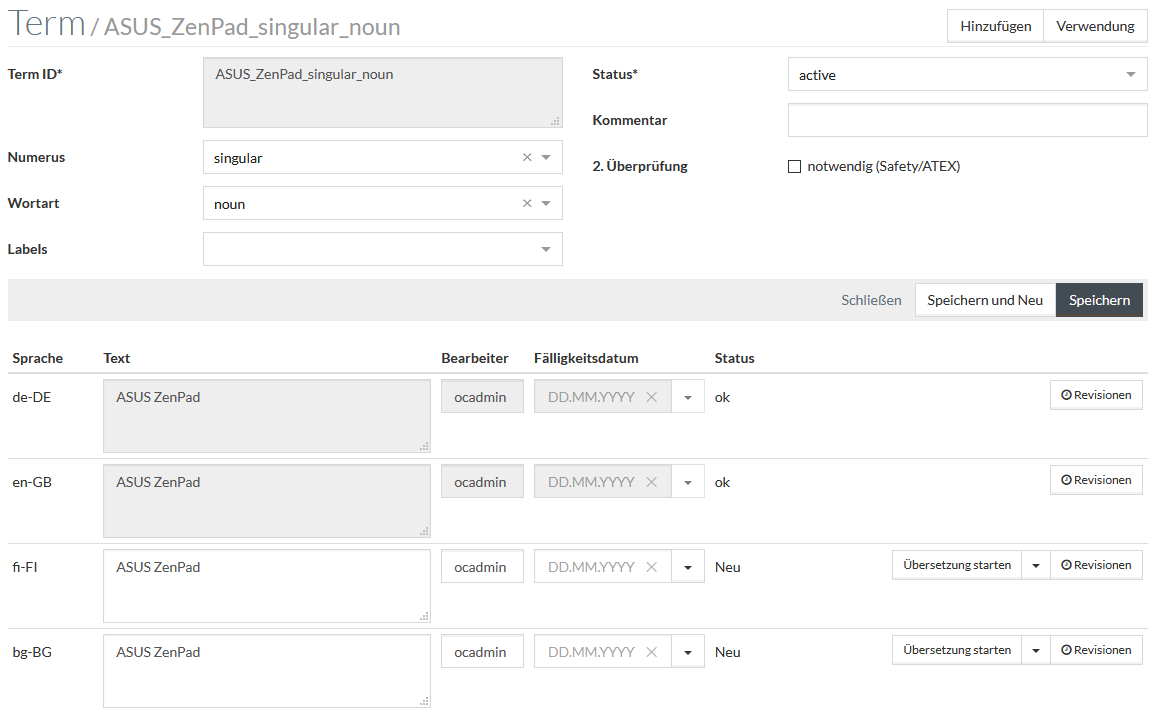
Task: Click the Sprache column header
Action: (x=38, y=359)
